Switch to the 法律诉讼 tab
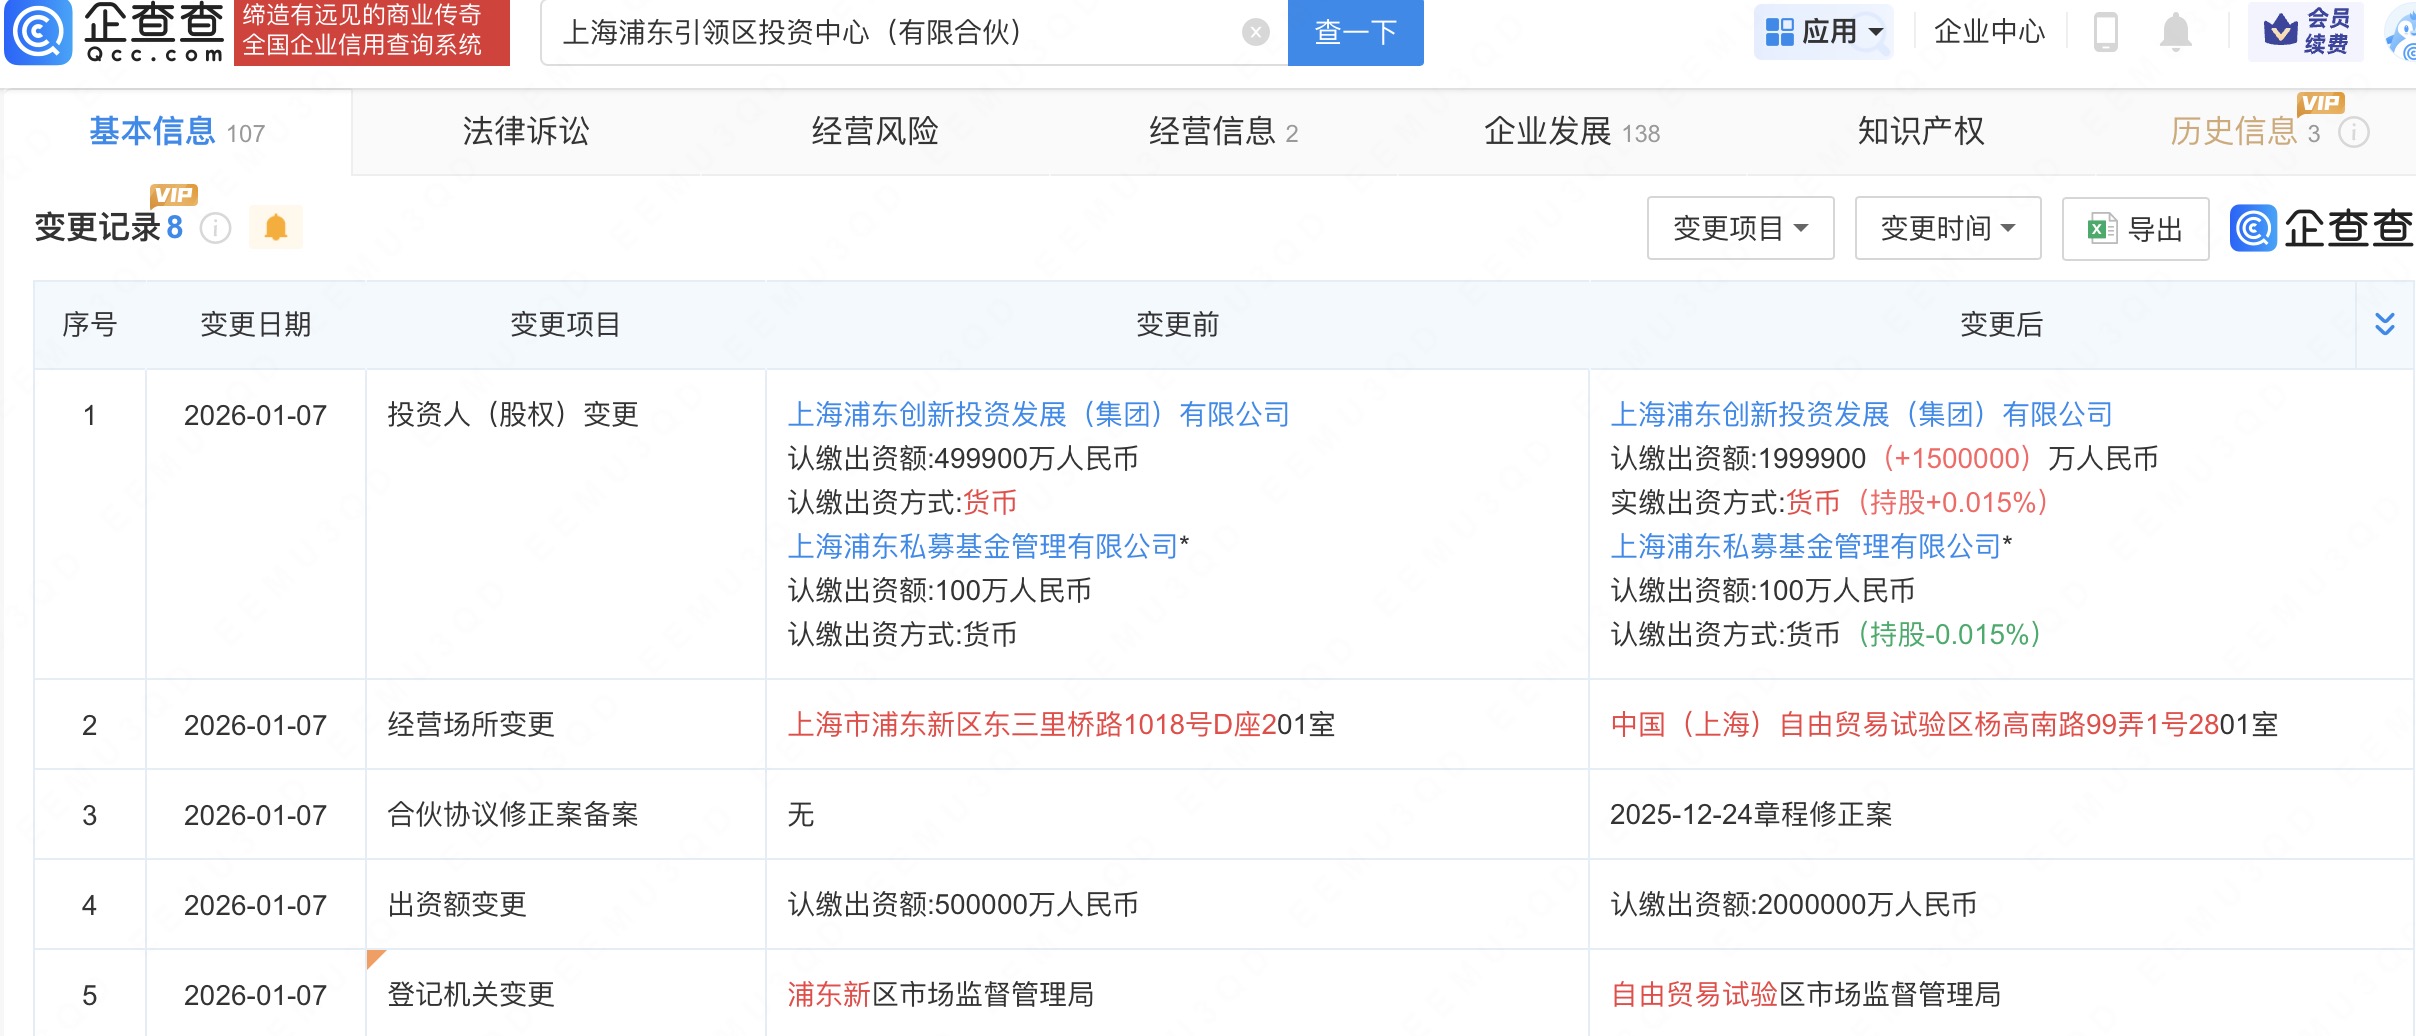The height and width of the screenshot is (1036, 2416). 526,132
